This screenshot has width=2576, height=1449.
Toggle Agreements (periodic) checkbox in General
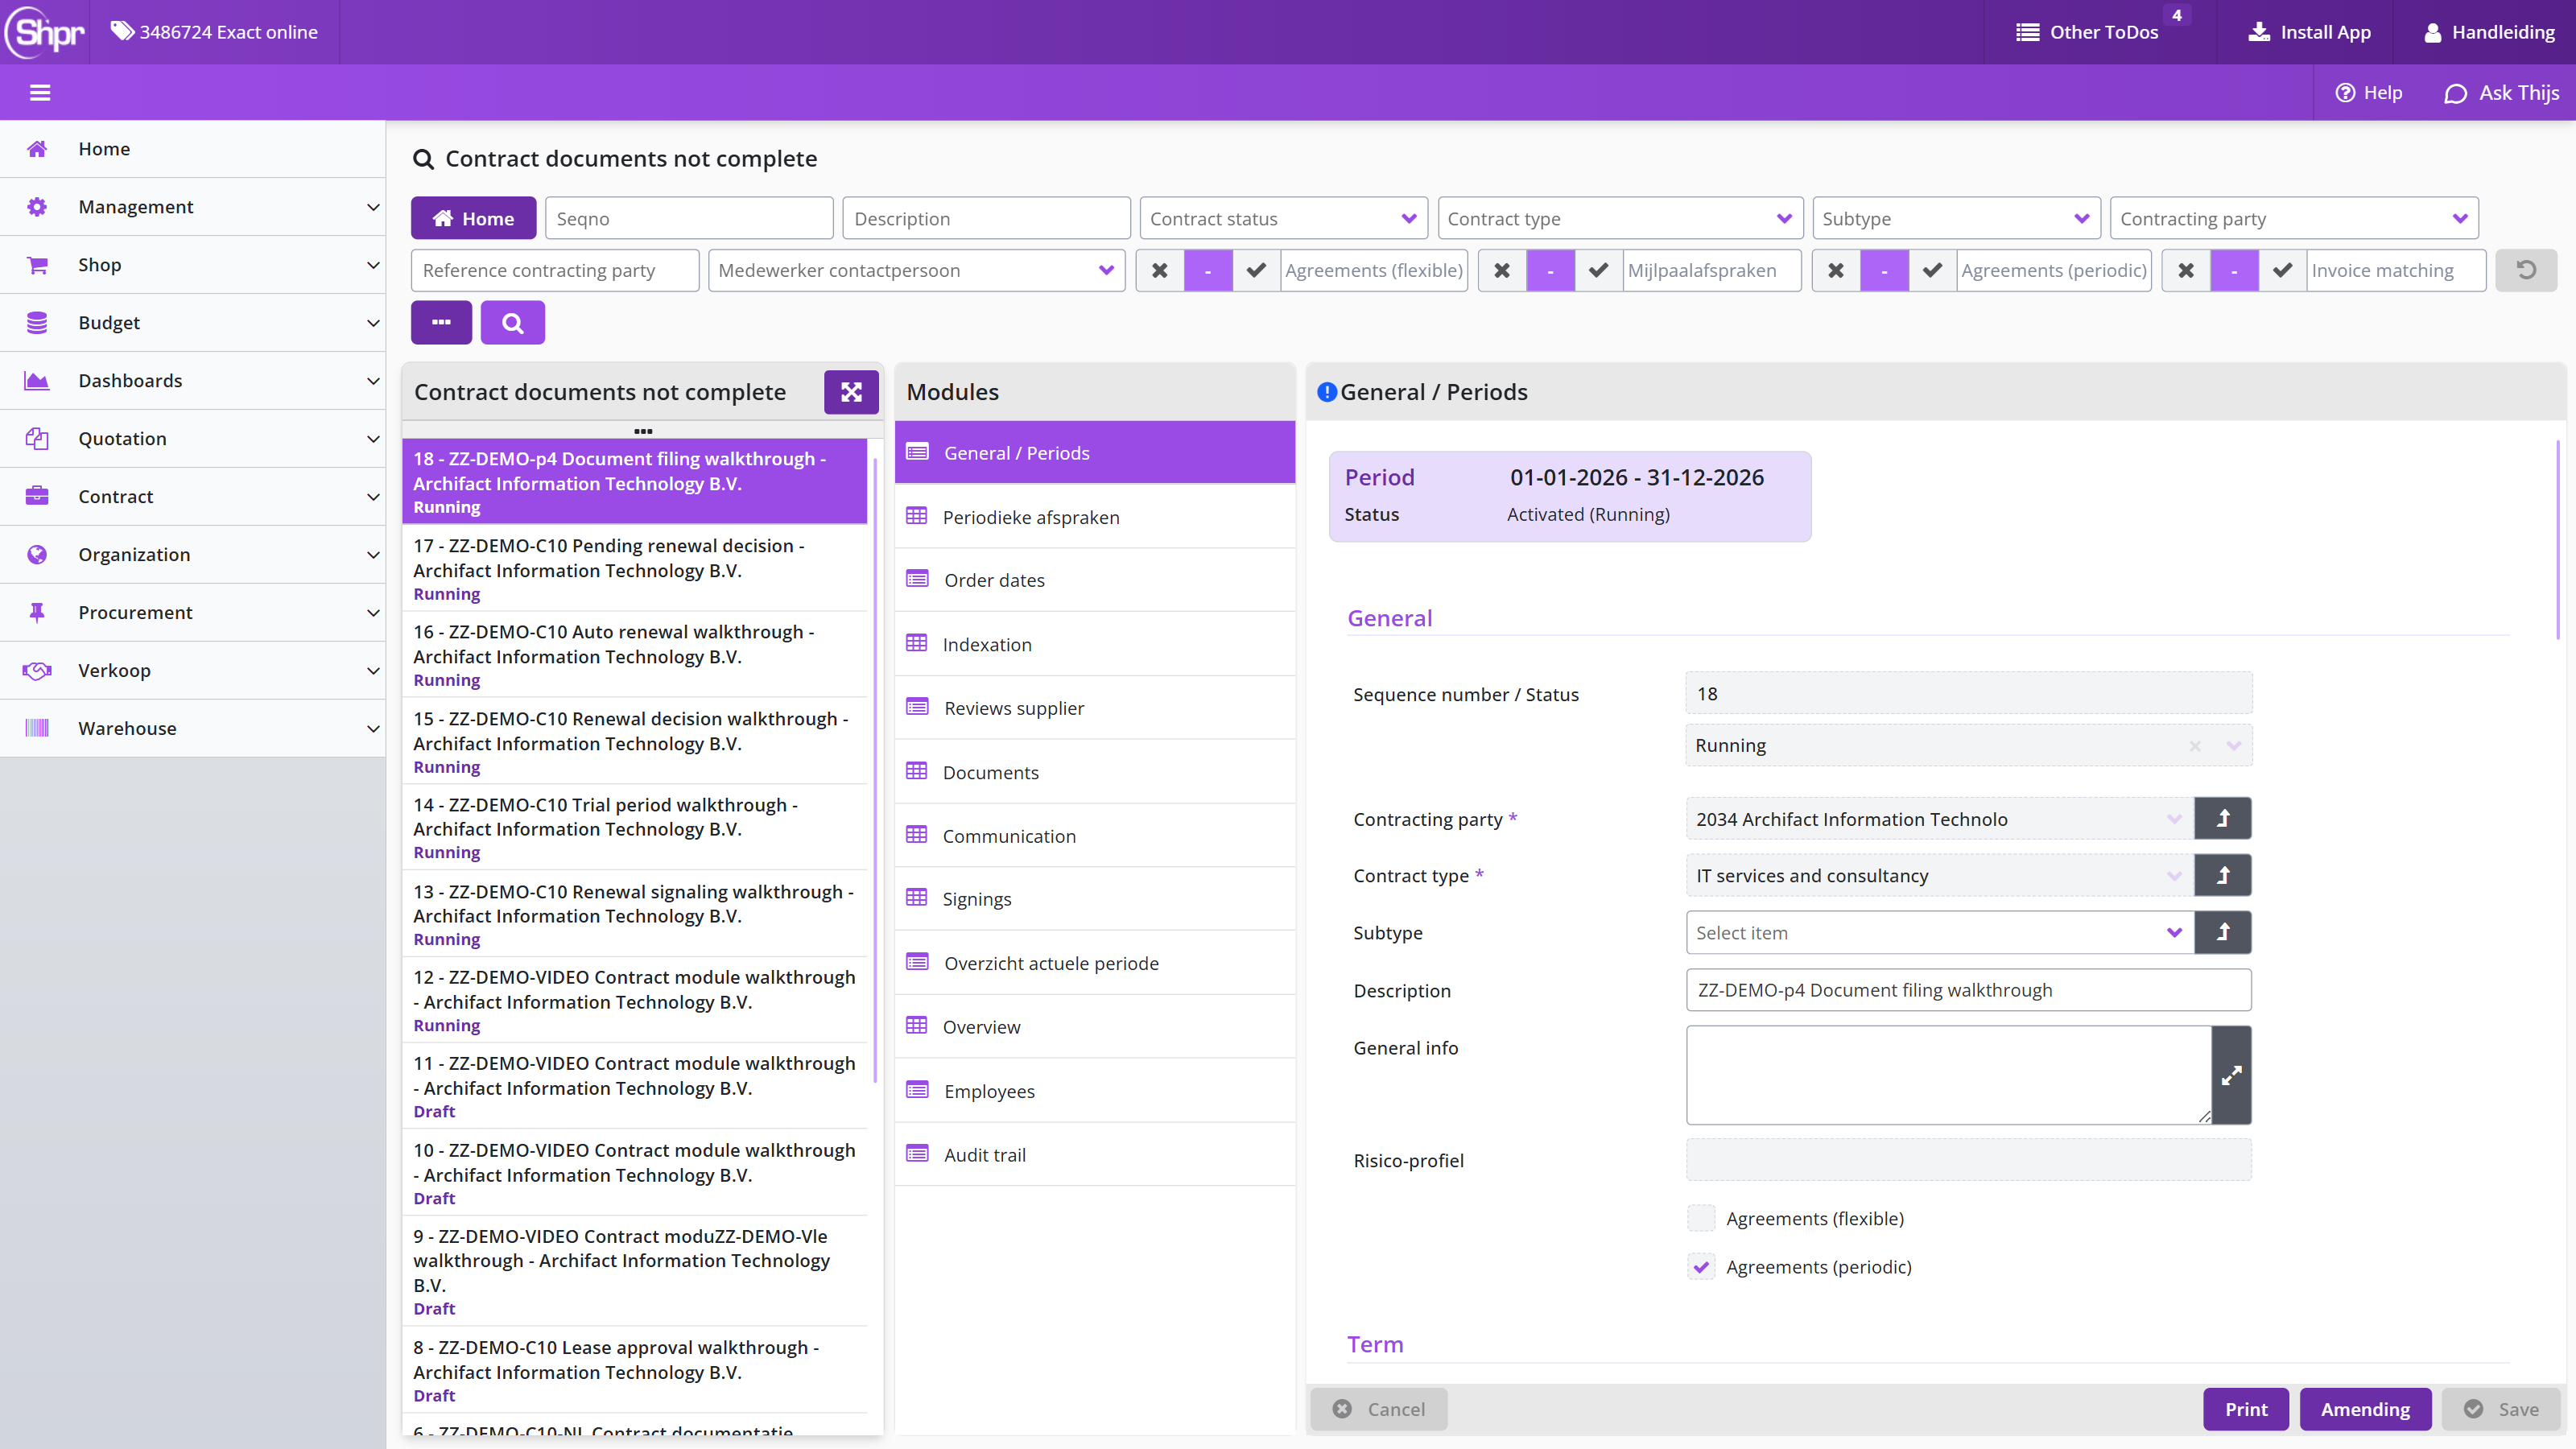pyautogui.click(x=1701, y=1267)
